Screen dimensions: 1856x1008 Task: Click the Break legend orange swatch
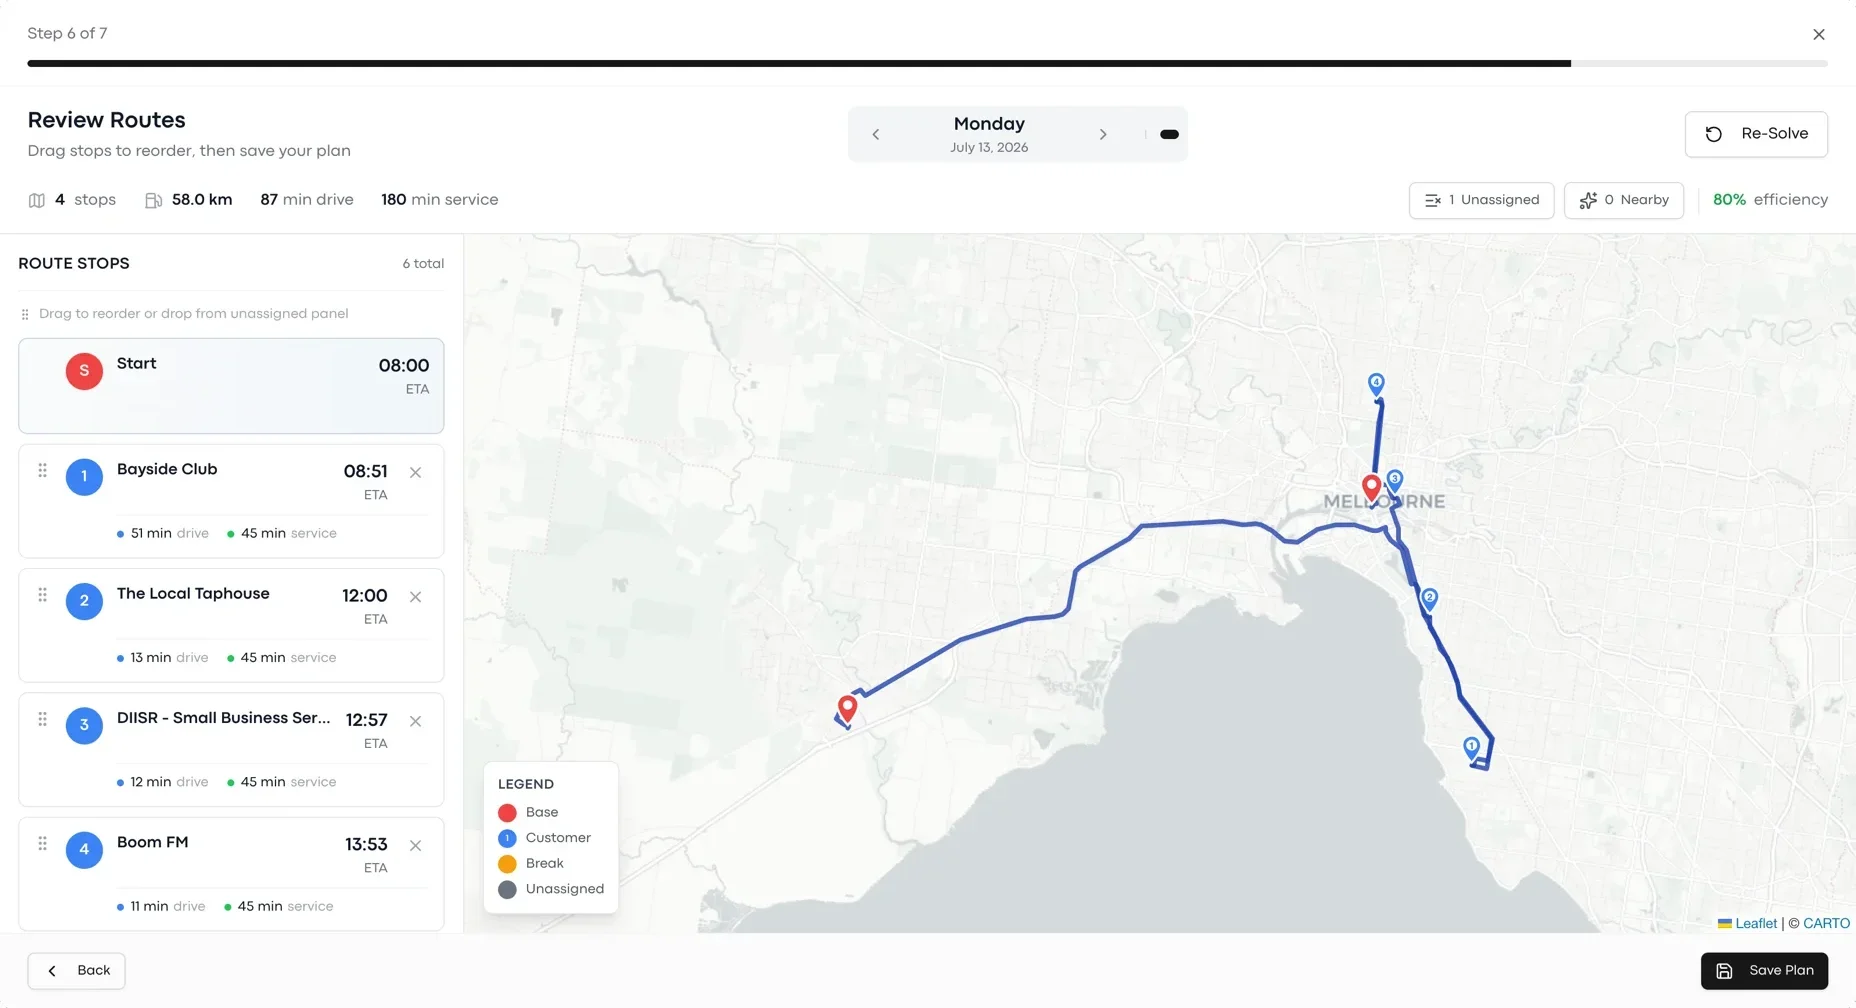[x=507, y=864]
